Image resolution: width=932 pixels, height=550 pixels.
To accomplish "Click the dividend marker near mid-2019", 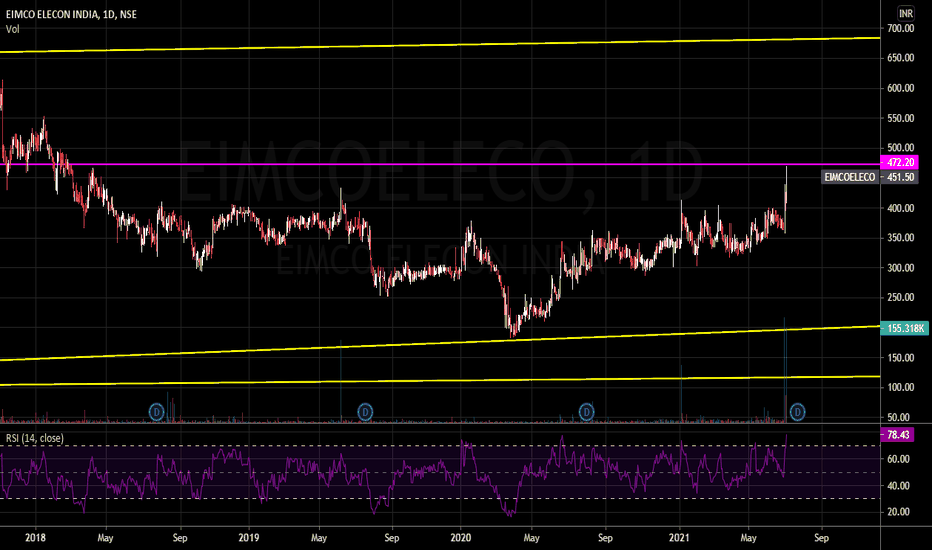I will (365, 411).
